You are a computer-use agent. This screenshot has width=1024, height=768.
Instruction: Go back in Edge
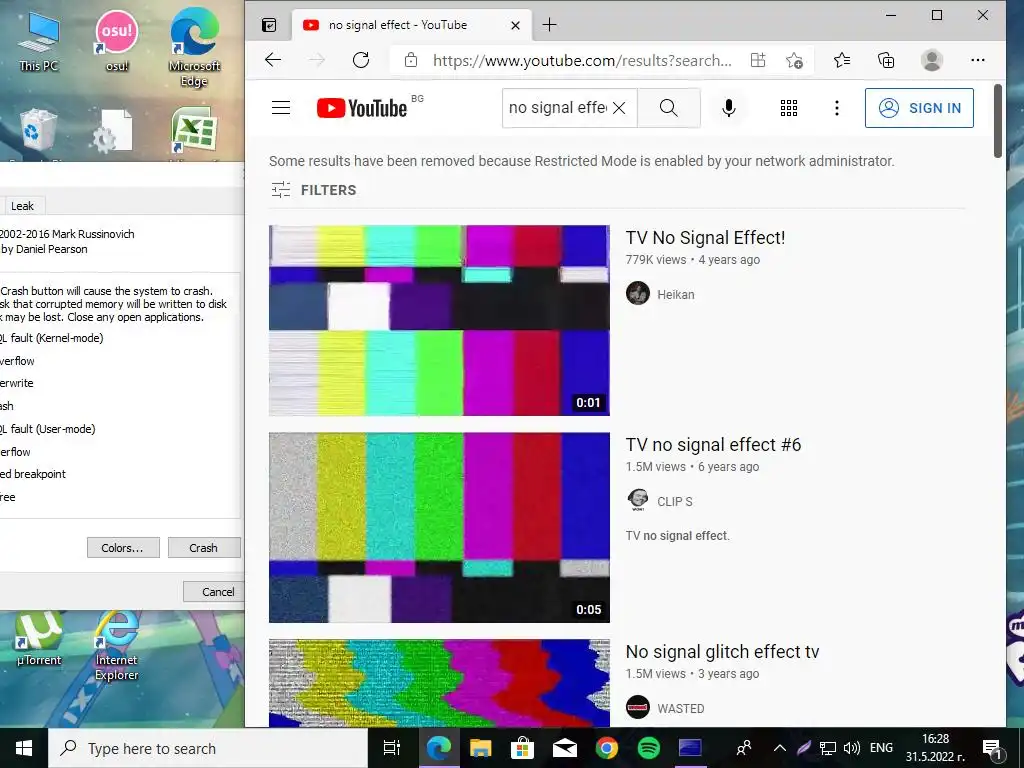[x=273, y=60]
